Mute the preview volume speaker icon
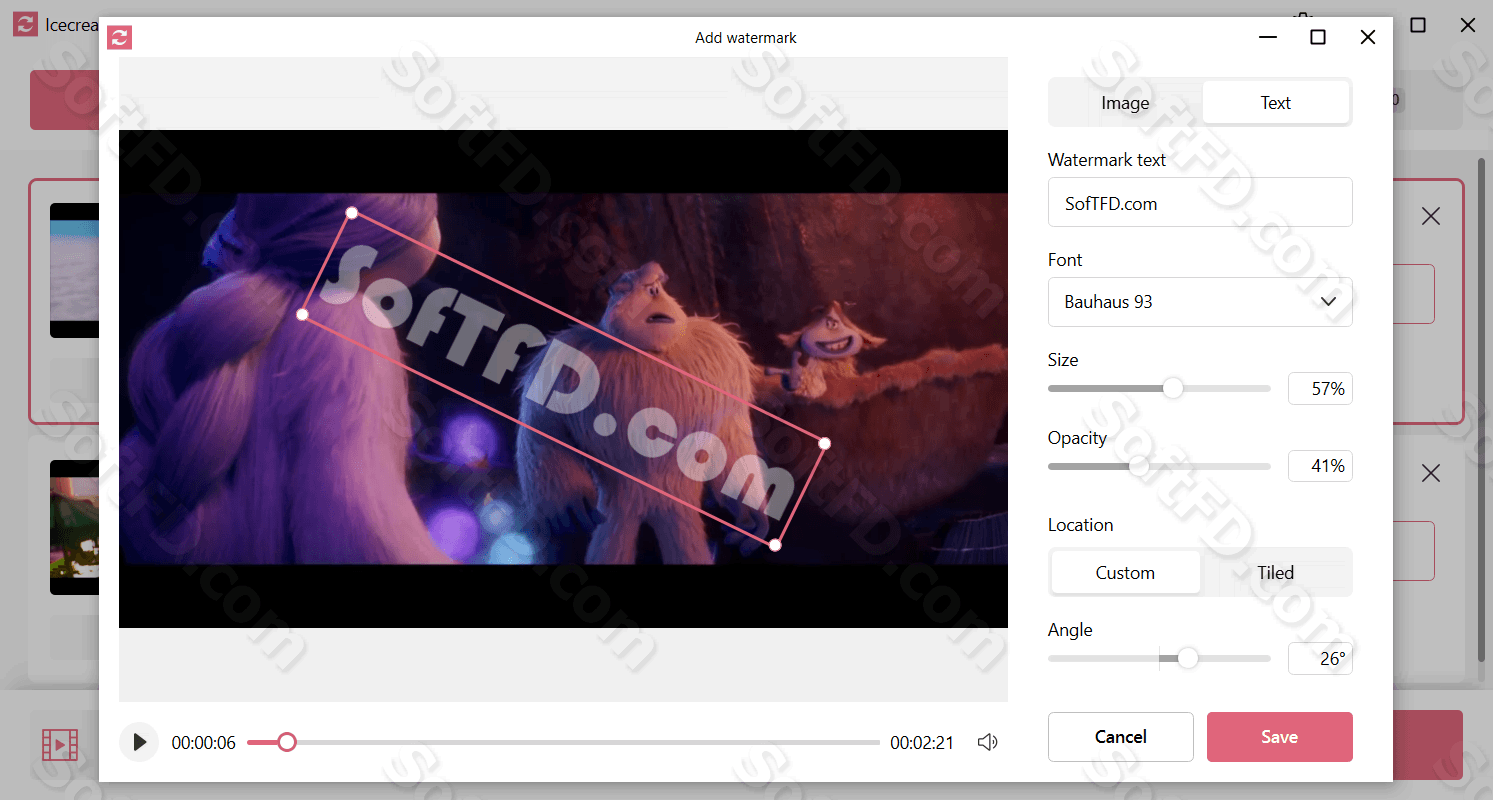Image resolution: width=1493 pixels, height=800 pixels. pyautogui.click(x=987, y=742)
